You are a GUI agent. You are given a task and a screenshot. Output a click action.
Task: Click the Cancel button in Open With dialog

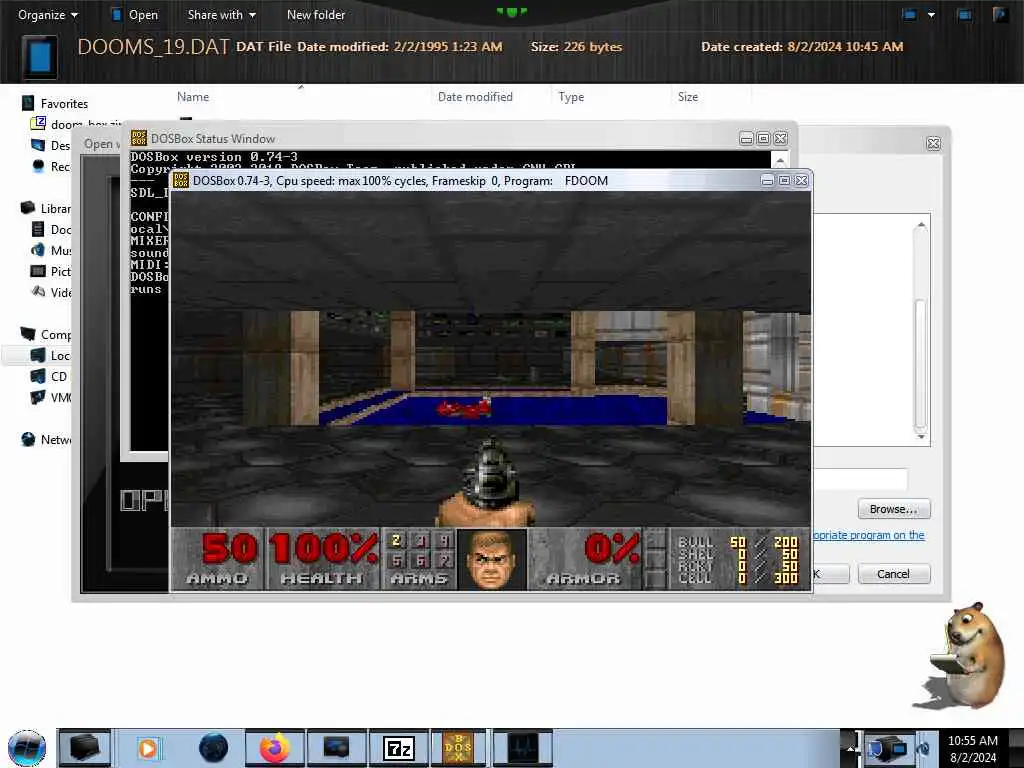click(893, 573)
